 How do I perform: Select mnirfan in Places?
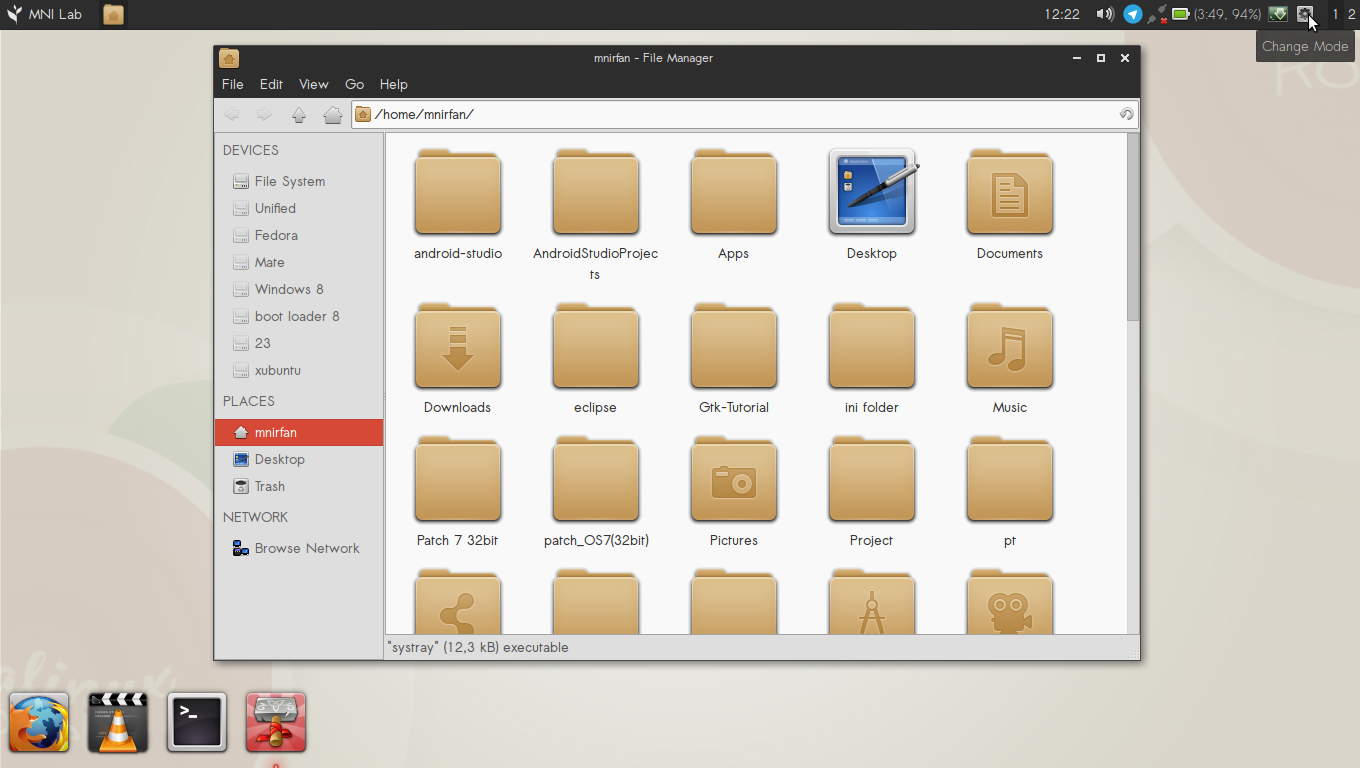[x=299, y=432]
